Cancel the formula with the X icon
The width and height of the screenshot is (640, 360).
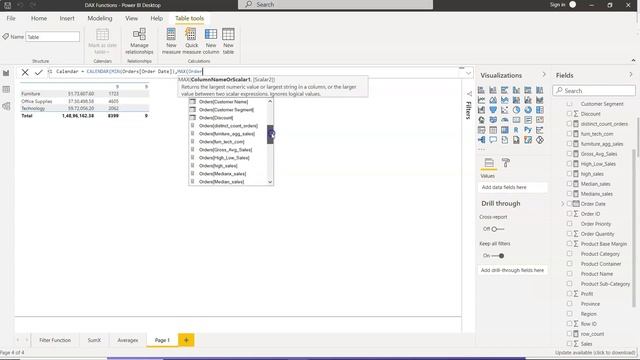click(25, 72)
